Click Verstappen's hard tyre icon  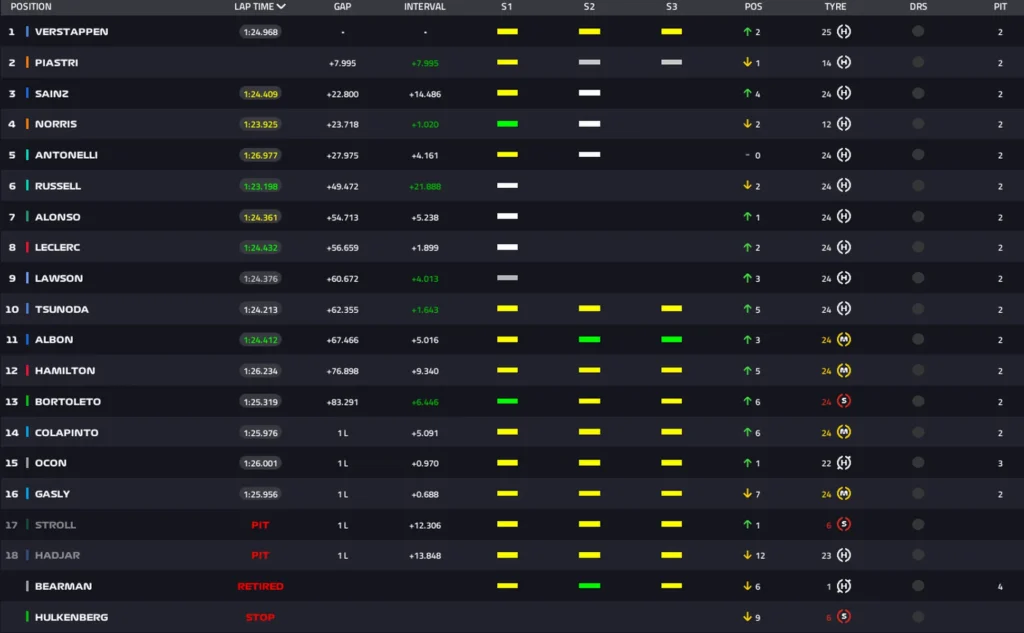(x=844, y=32)
